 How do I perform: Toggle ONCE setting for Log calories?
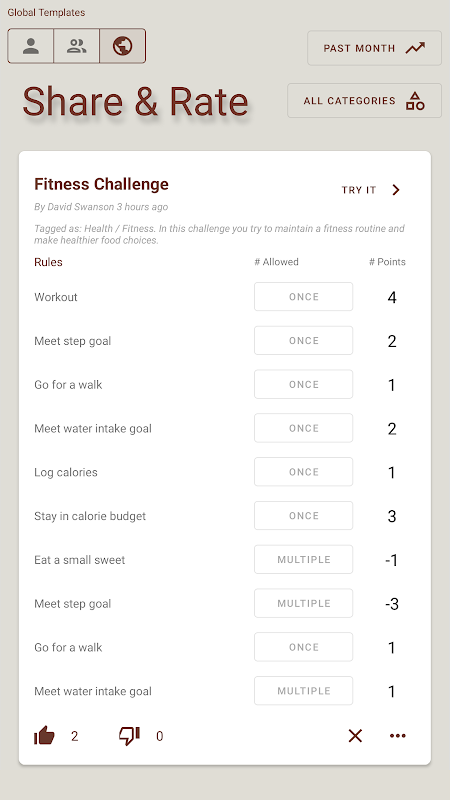click(x=304, y=472)
